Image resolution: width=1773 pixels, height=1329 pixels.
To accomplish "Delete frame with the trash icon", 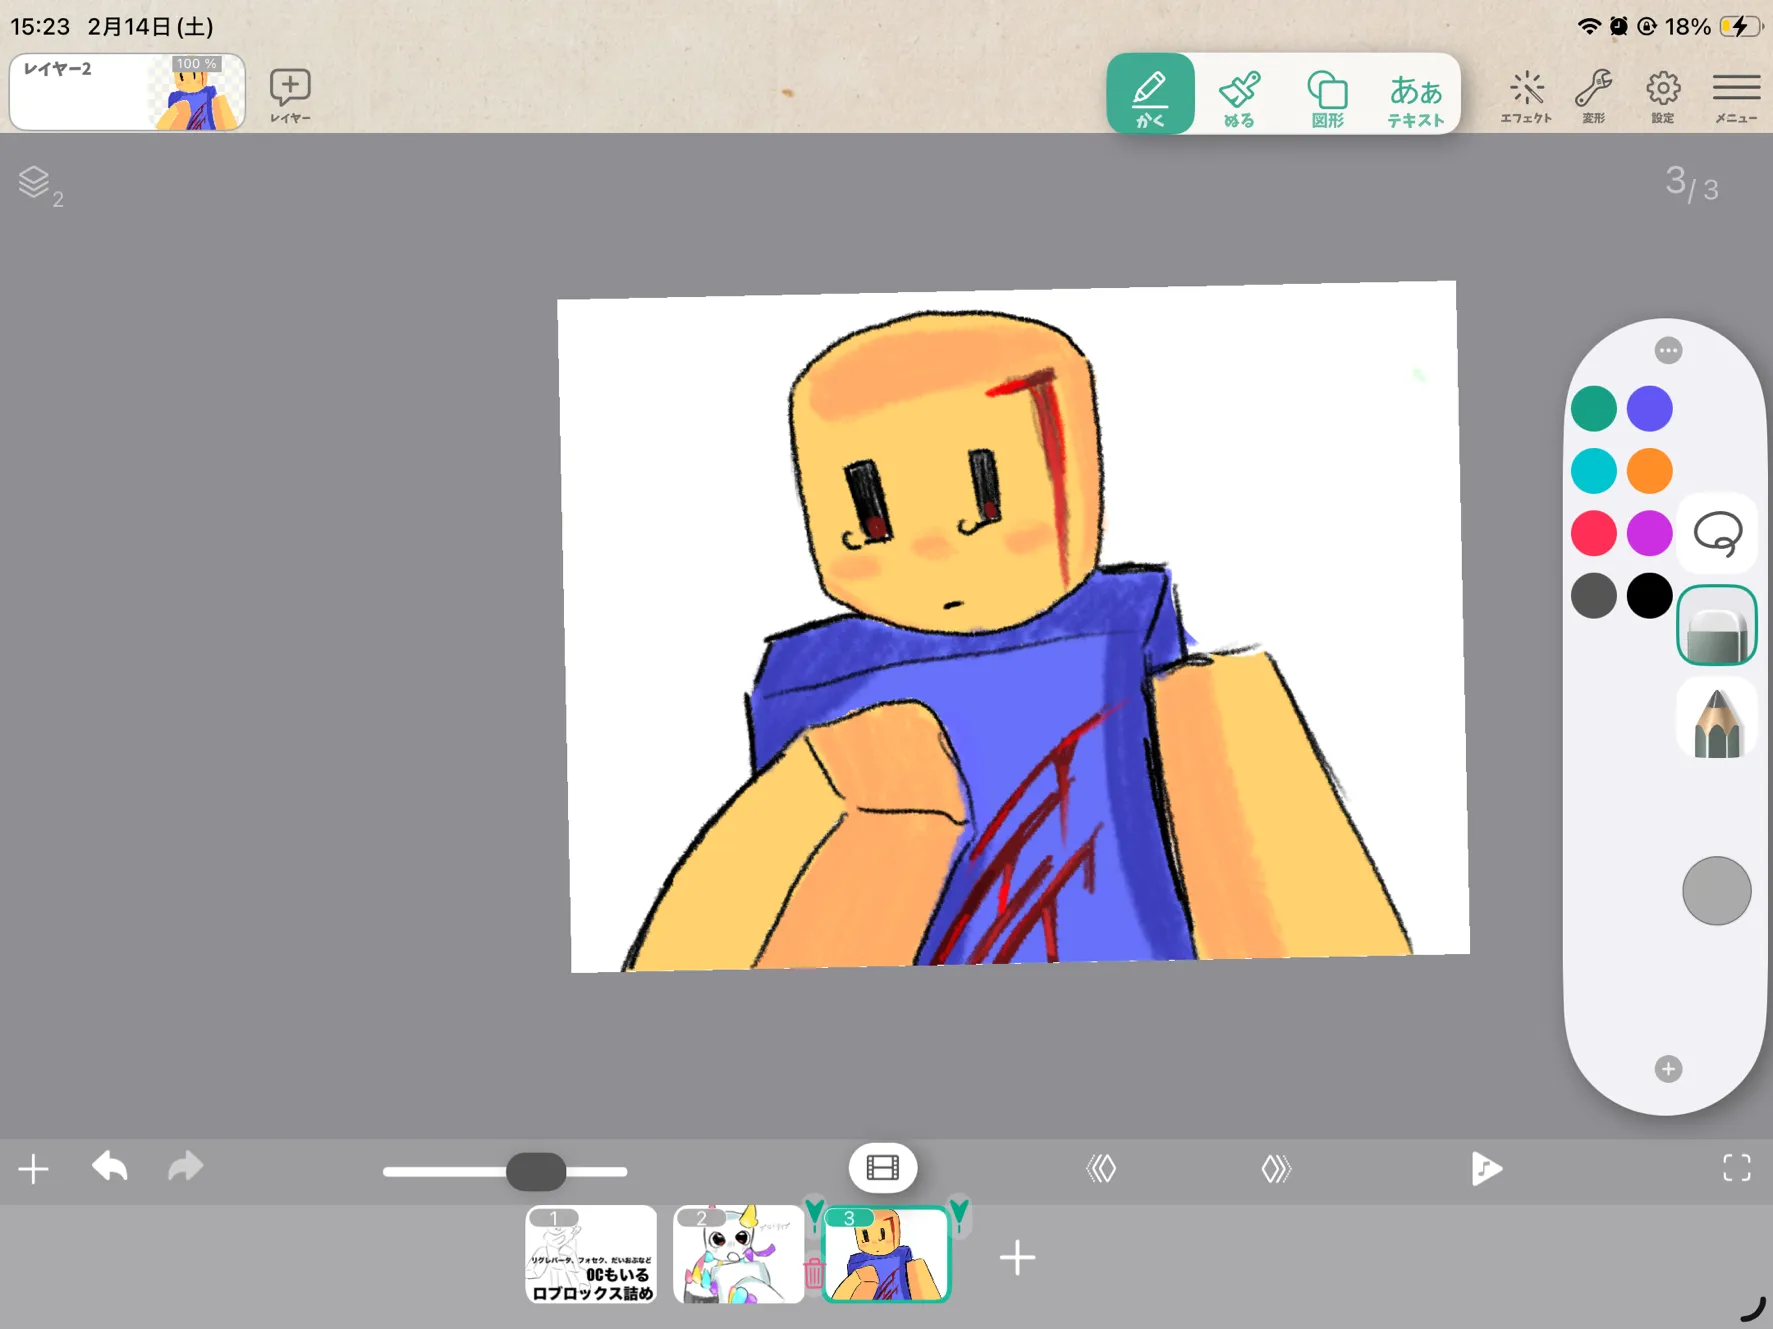I will pyautogui.click(x=813, y=1273).
